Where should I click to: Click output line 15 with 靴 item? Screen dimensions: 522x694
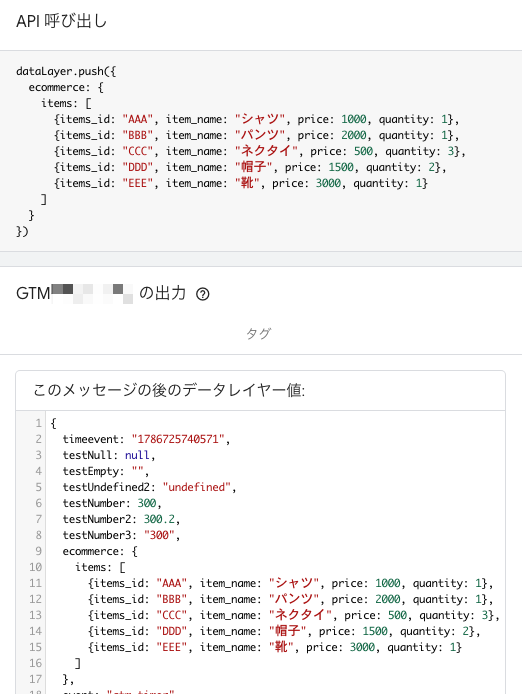point(275,647)
